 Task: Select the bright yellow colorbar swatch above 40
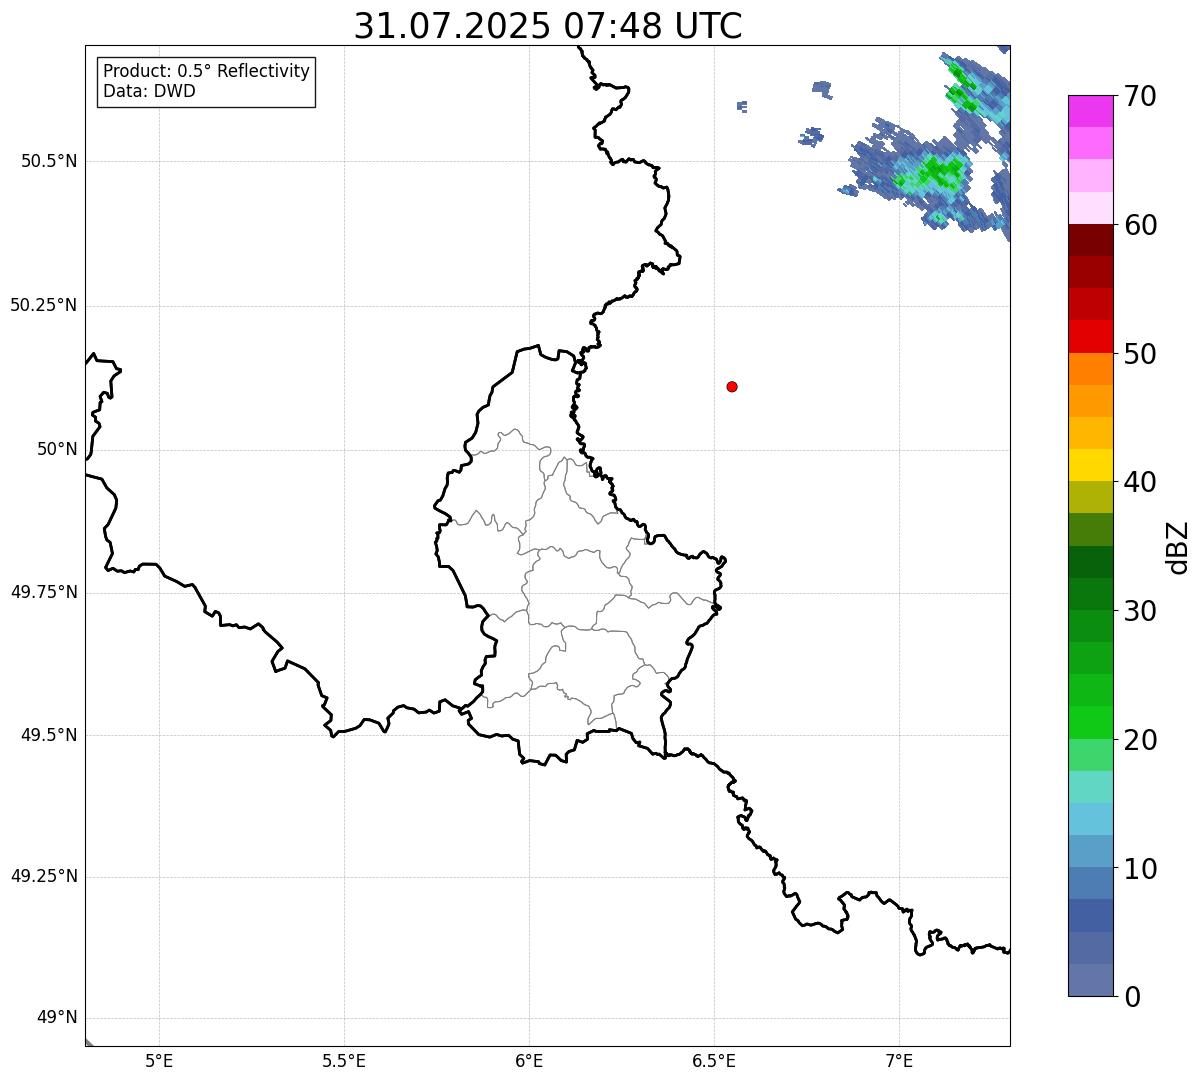1090,465
